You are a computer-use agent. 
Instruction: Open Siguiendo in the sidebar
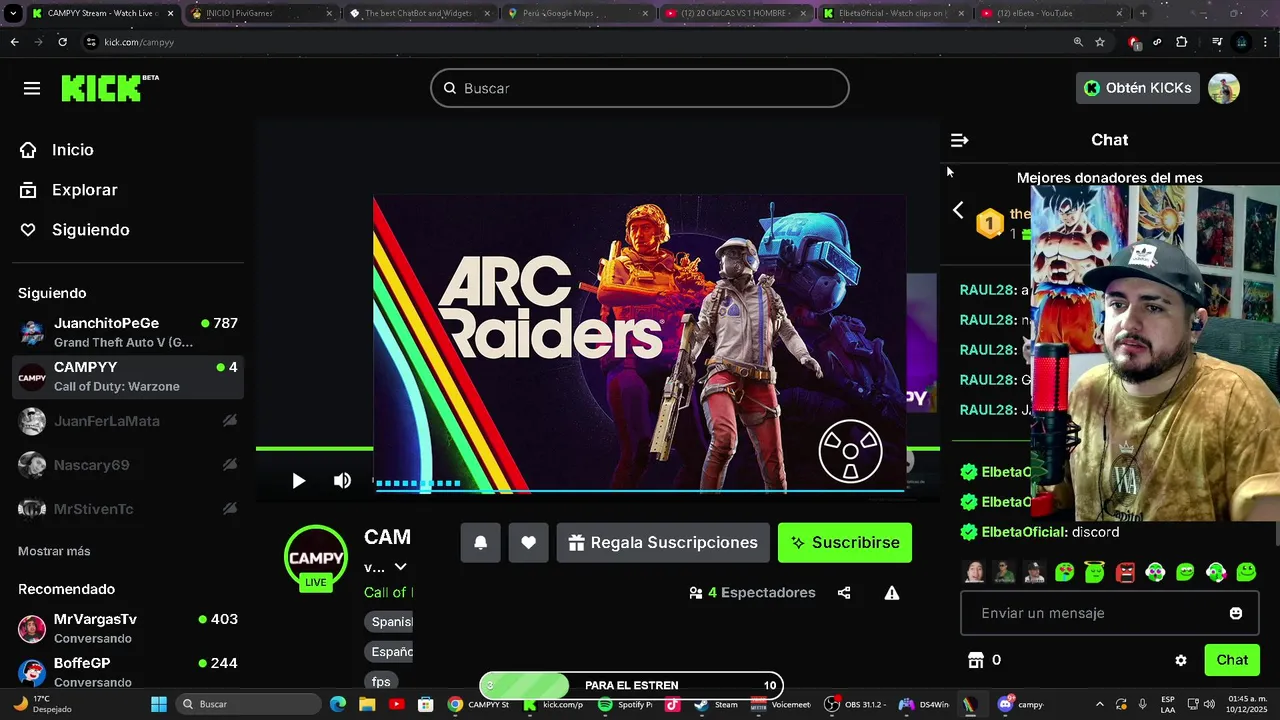click(x=76, y=230)
